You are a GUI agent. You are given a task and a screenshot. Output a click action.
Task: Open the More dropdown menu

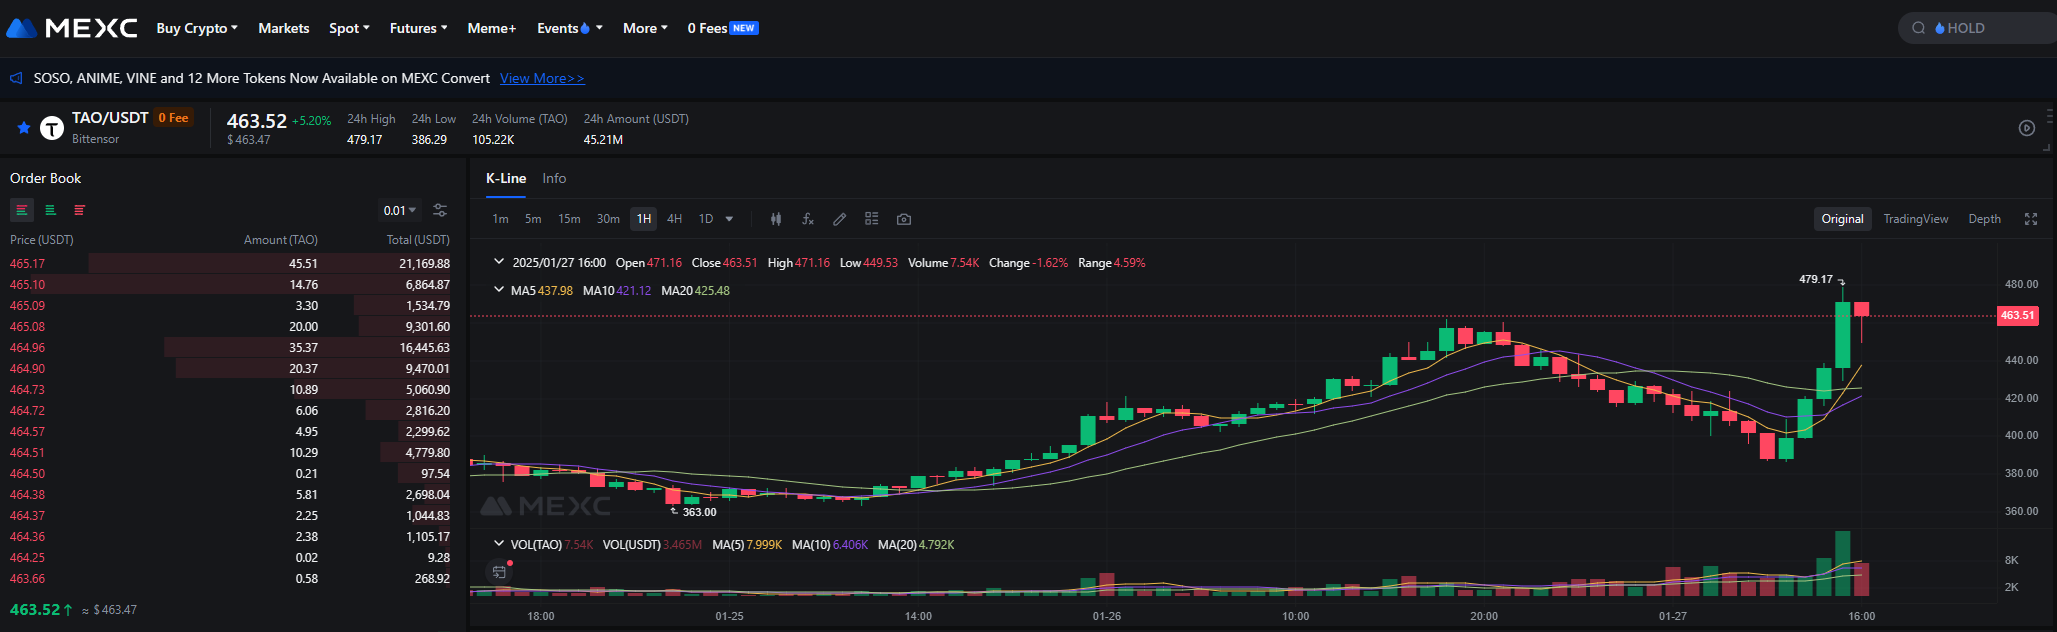[x=645, y=28]
